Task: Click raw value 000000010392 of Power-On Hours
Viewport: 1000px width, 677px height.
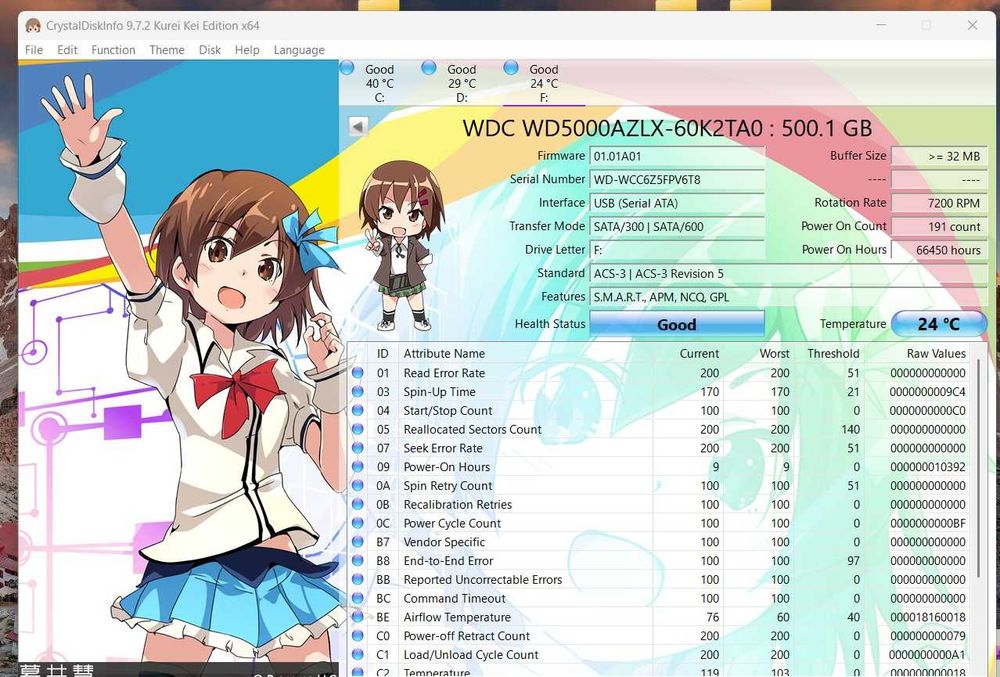Action: 928,467
